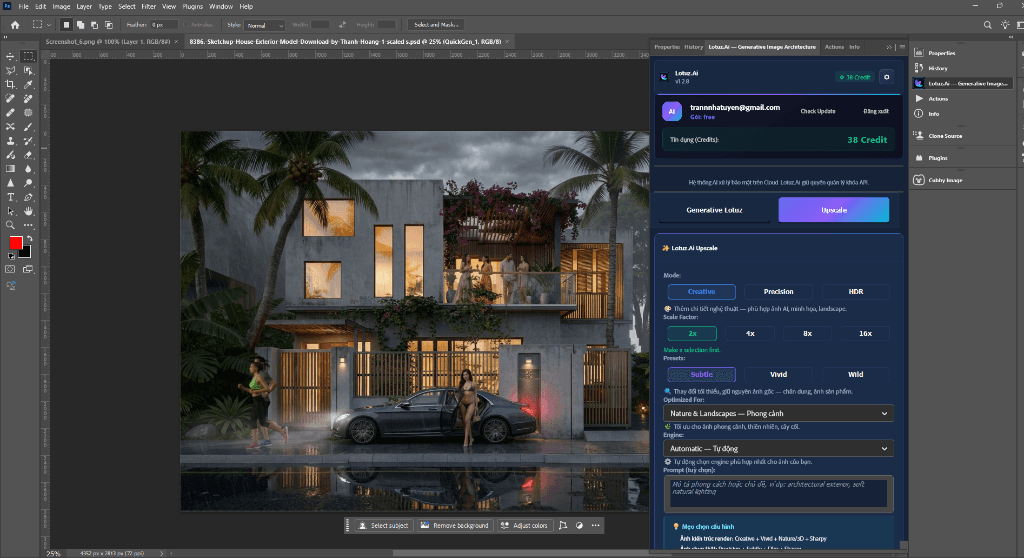Select the Move tool
The height and width of the screenshot is (558, 1024).
tap(10, 56)
